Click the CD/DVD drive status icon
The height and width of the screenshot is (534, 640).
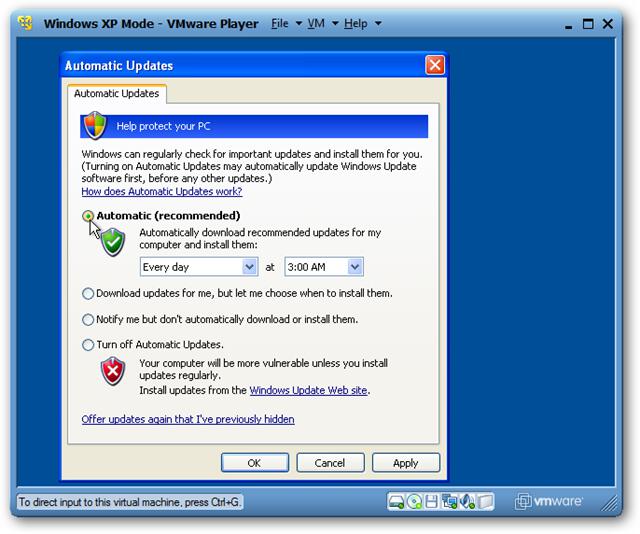[415, 502]
